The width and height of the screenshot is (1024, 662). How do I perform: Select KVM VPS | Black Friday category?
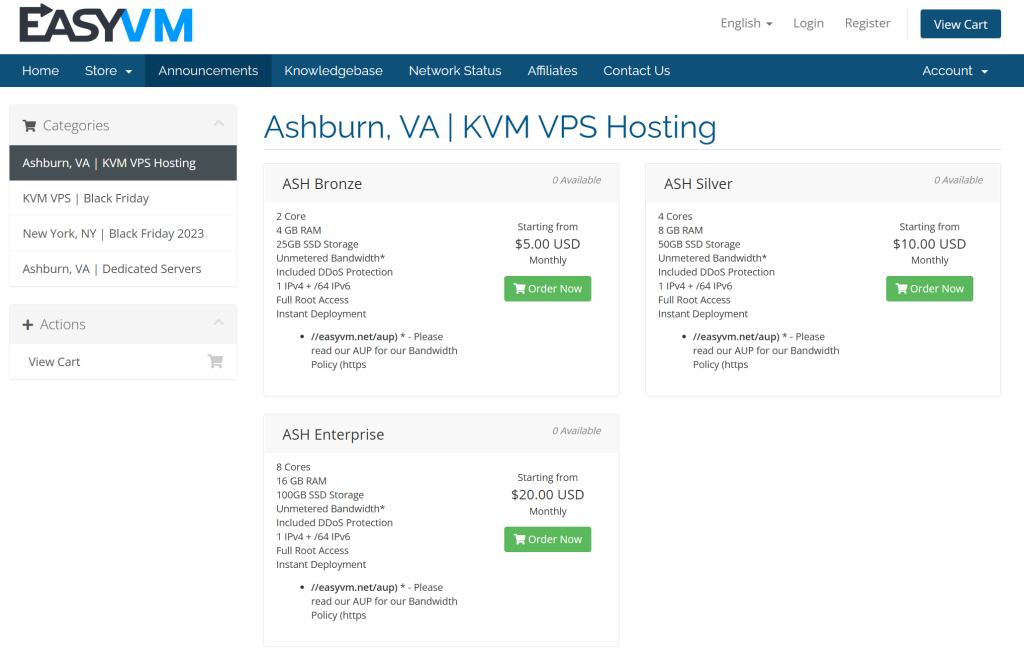[86, 198]
